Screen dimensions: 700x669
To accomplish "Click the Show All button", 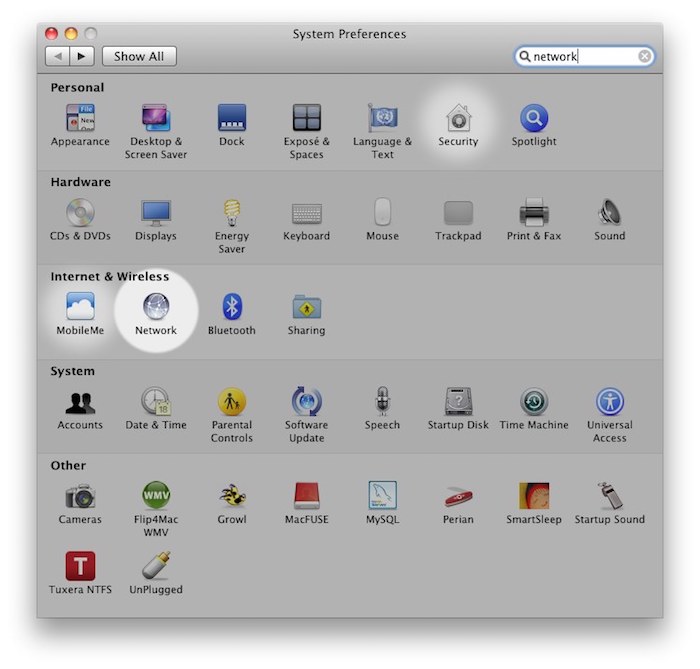I will pyautogui.click(x=138, y=57).
